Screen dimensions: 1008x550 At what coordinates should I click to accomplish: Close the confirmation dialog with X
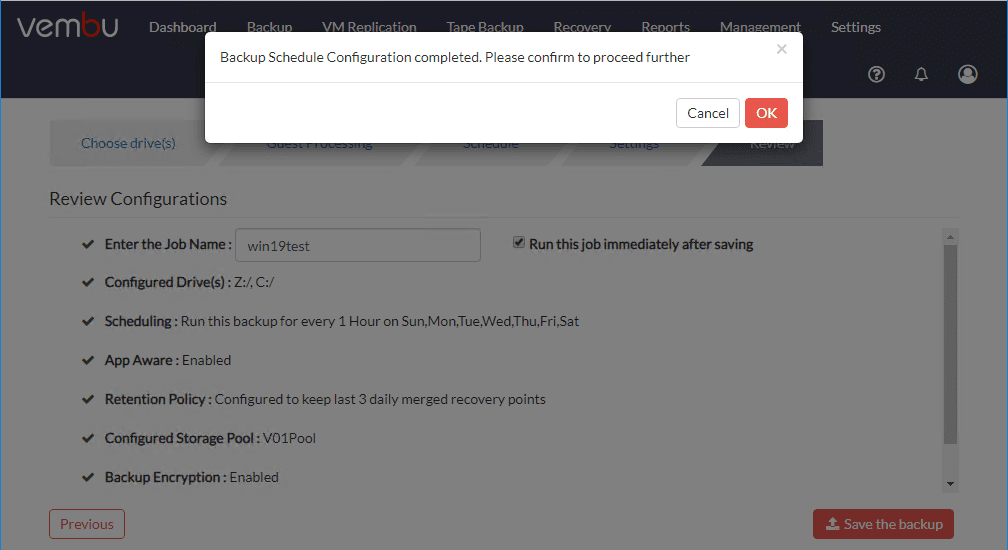(781, 49)
